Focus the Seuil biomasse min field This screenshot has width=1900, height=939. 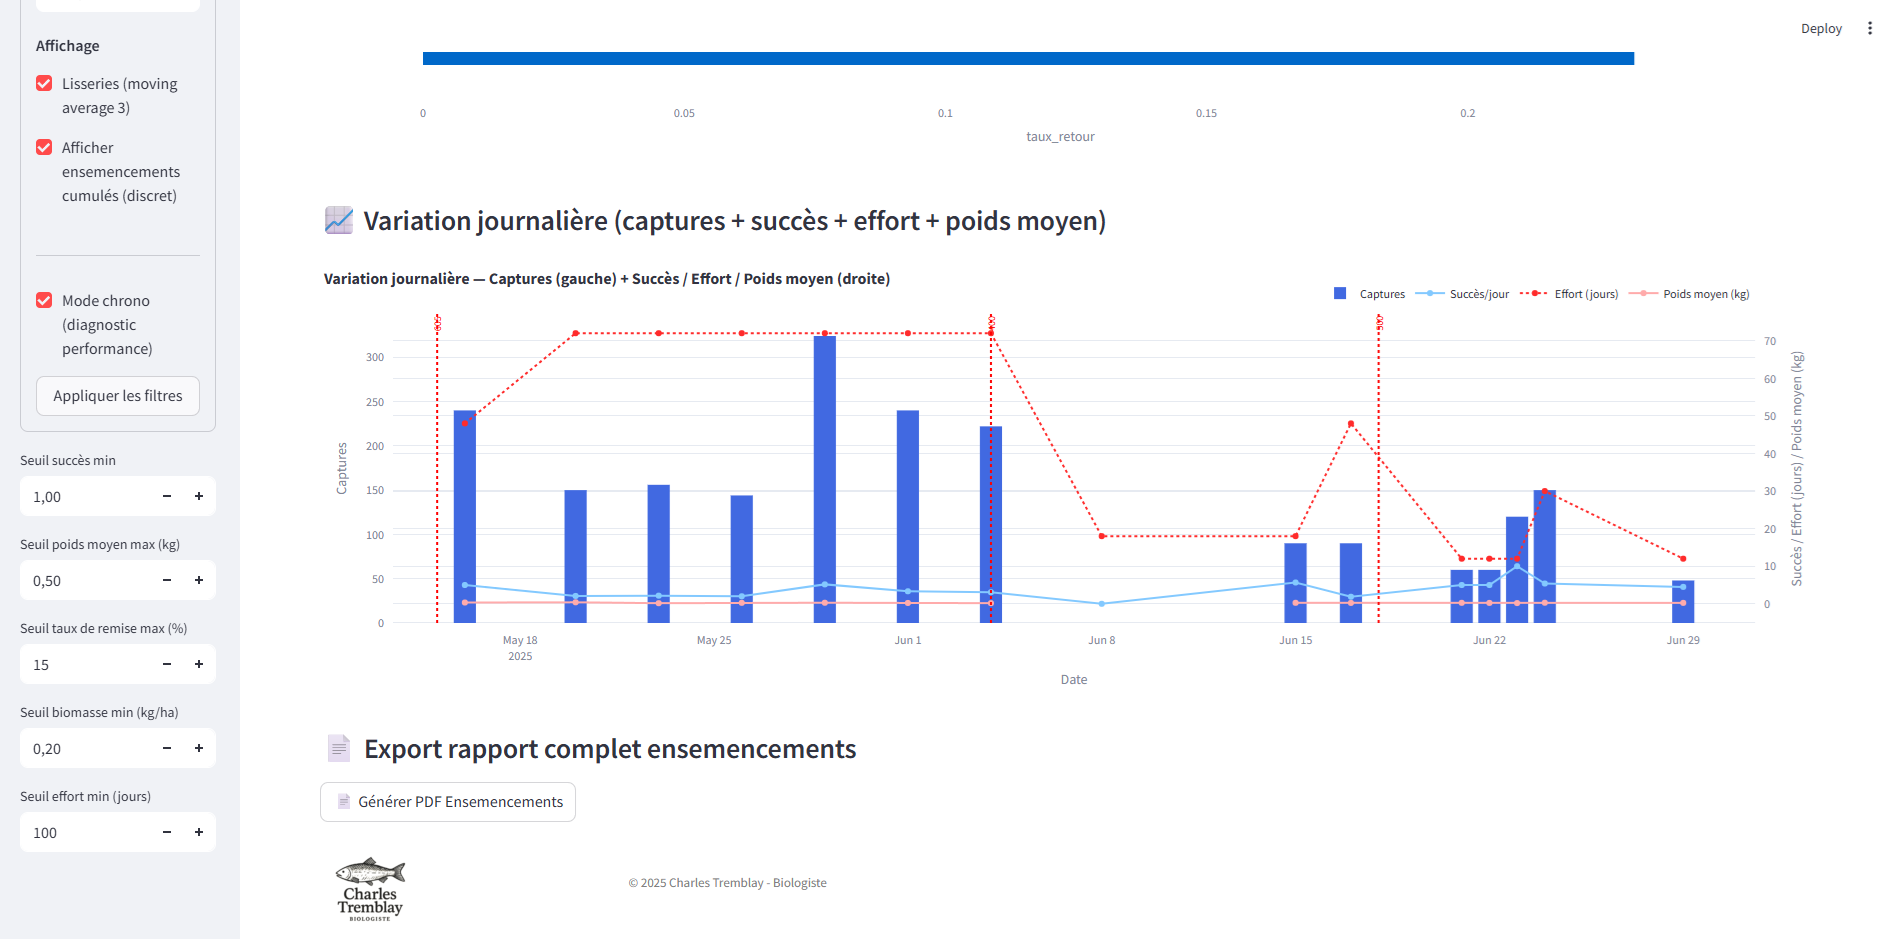click(x=85, y=749)
